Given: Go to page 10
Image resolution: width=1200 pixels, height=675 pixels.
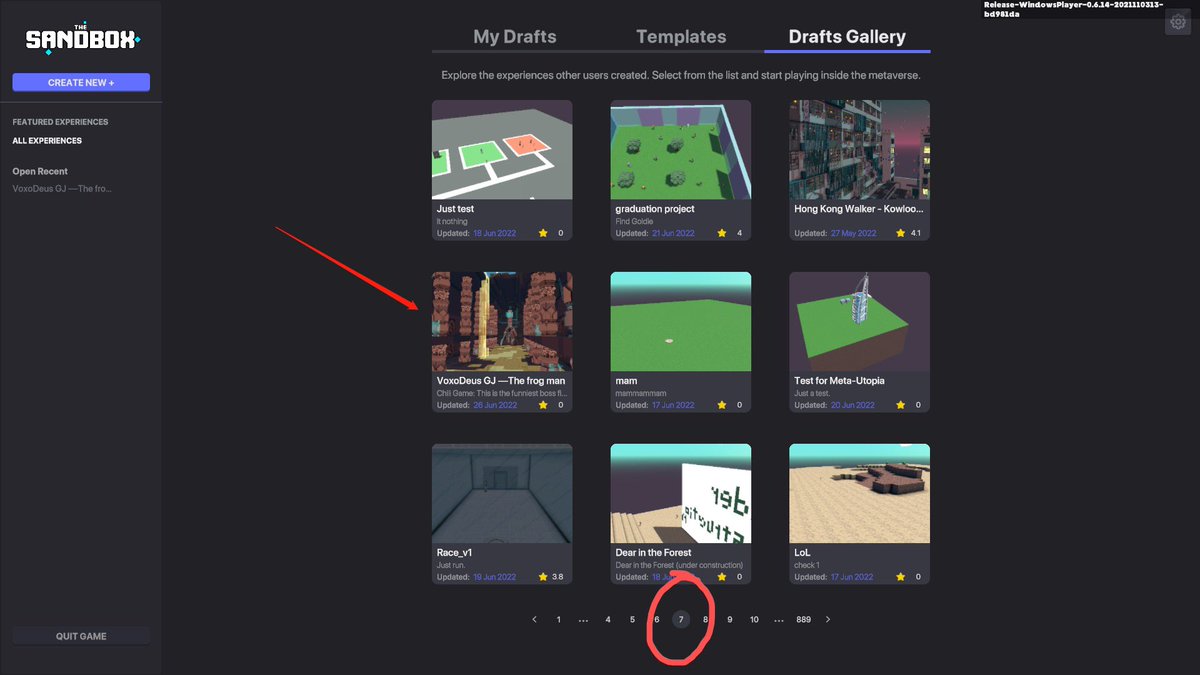Looking at the screenshot, I should point(754,619).
